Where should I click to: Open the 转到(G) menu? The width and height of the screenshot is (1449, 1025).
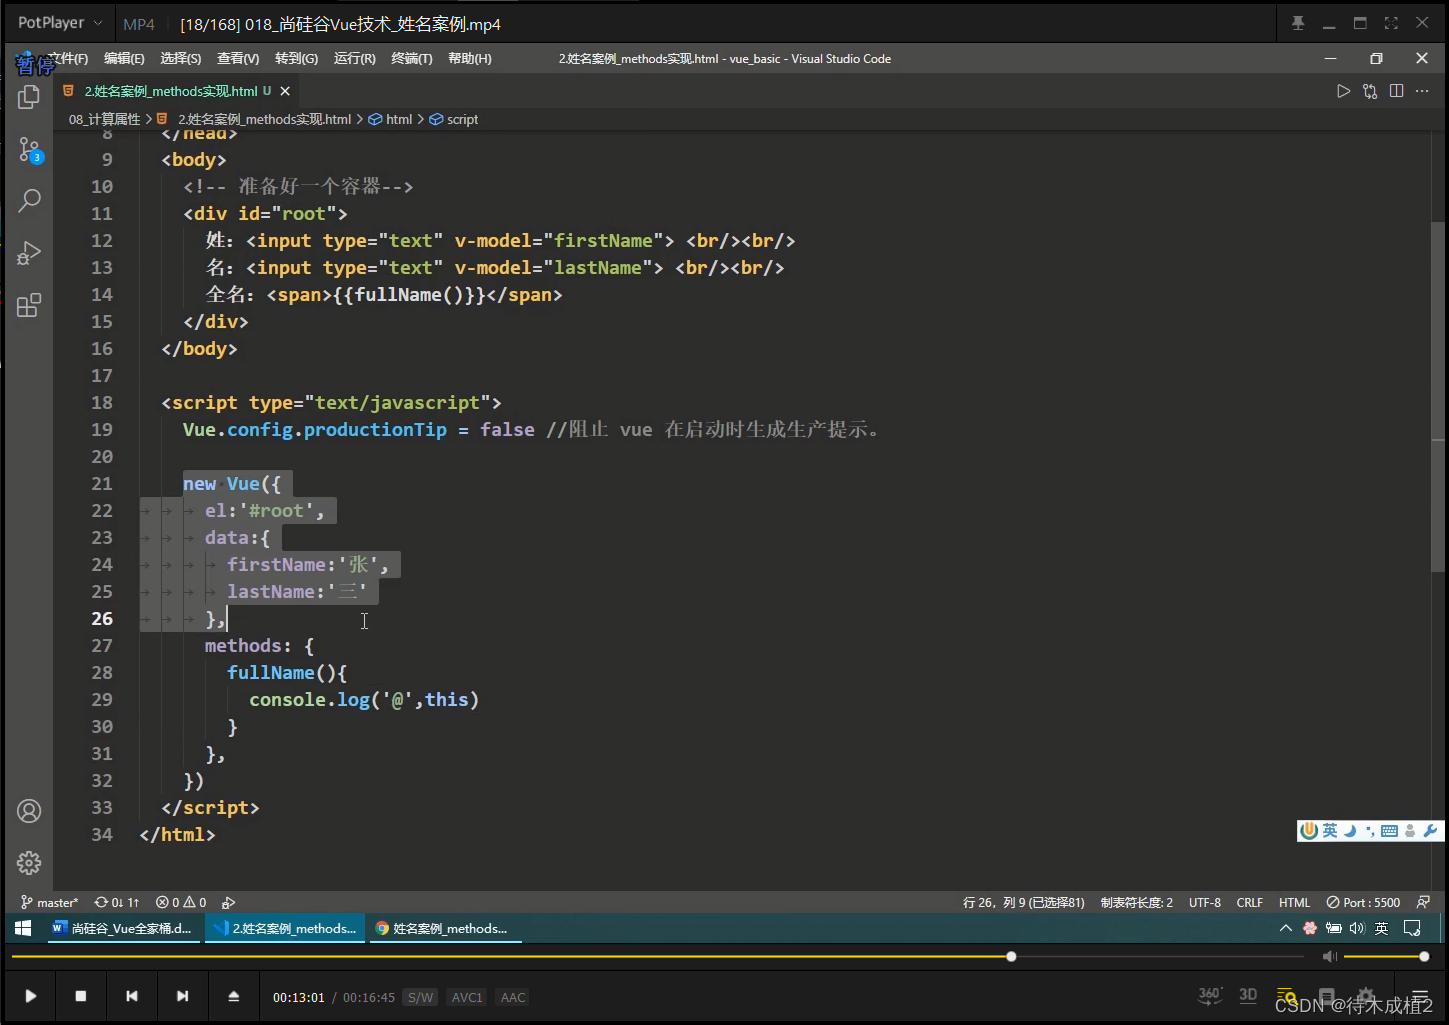(296, 59)
